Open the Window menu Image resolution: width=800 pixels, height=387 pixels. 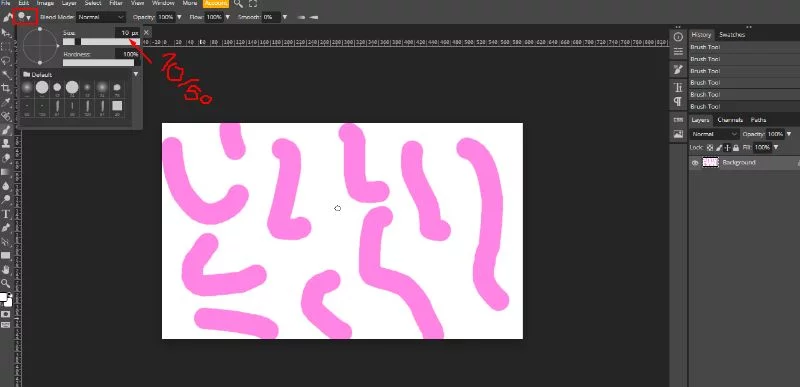click(x=163, y=3)
